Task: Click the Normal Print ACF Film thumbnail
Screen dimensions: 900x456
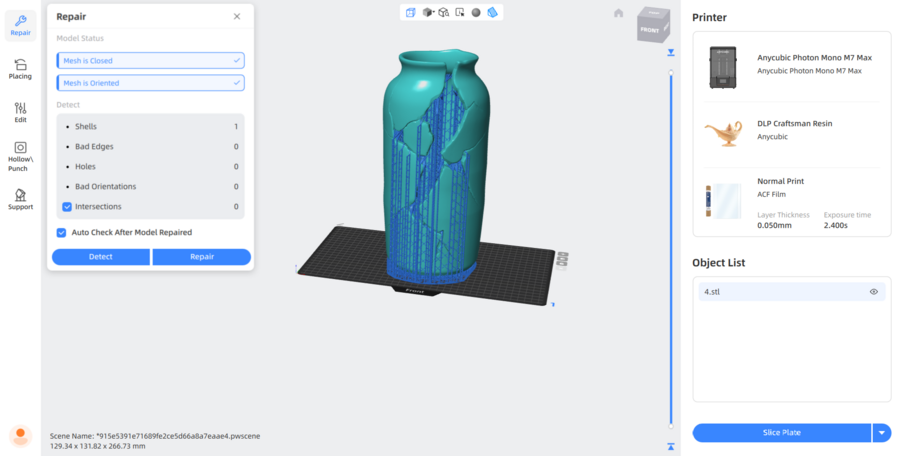Action: tap(723, 200)
